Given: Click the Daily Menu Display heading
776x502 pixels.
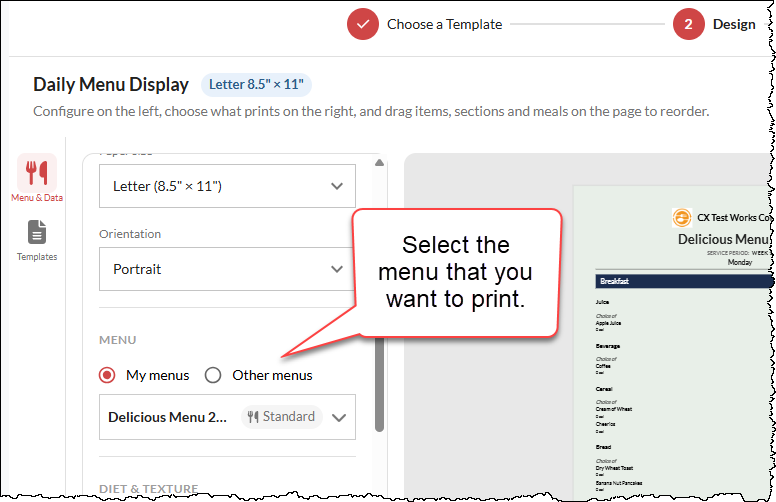Looking at the screenshot, I should coord(111,85).
